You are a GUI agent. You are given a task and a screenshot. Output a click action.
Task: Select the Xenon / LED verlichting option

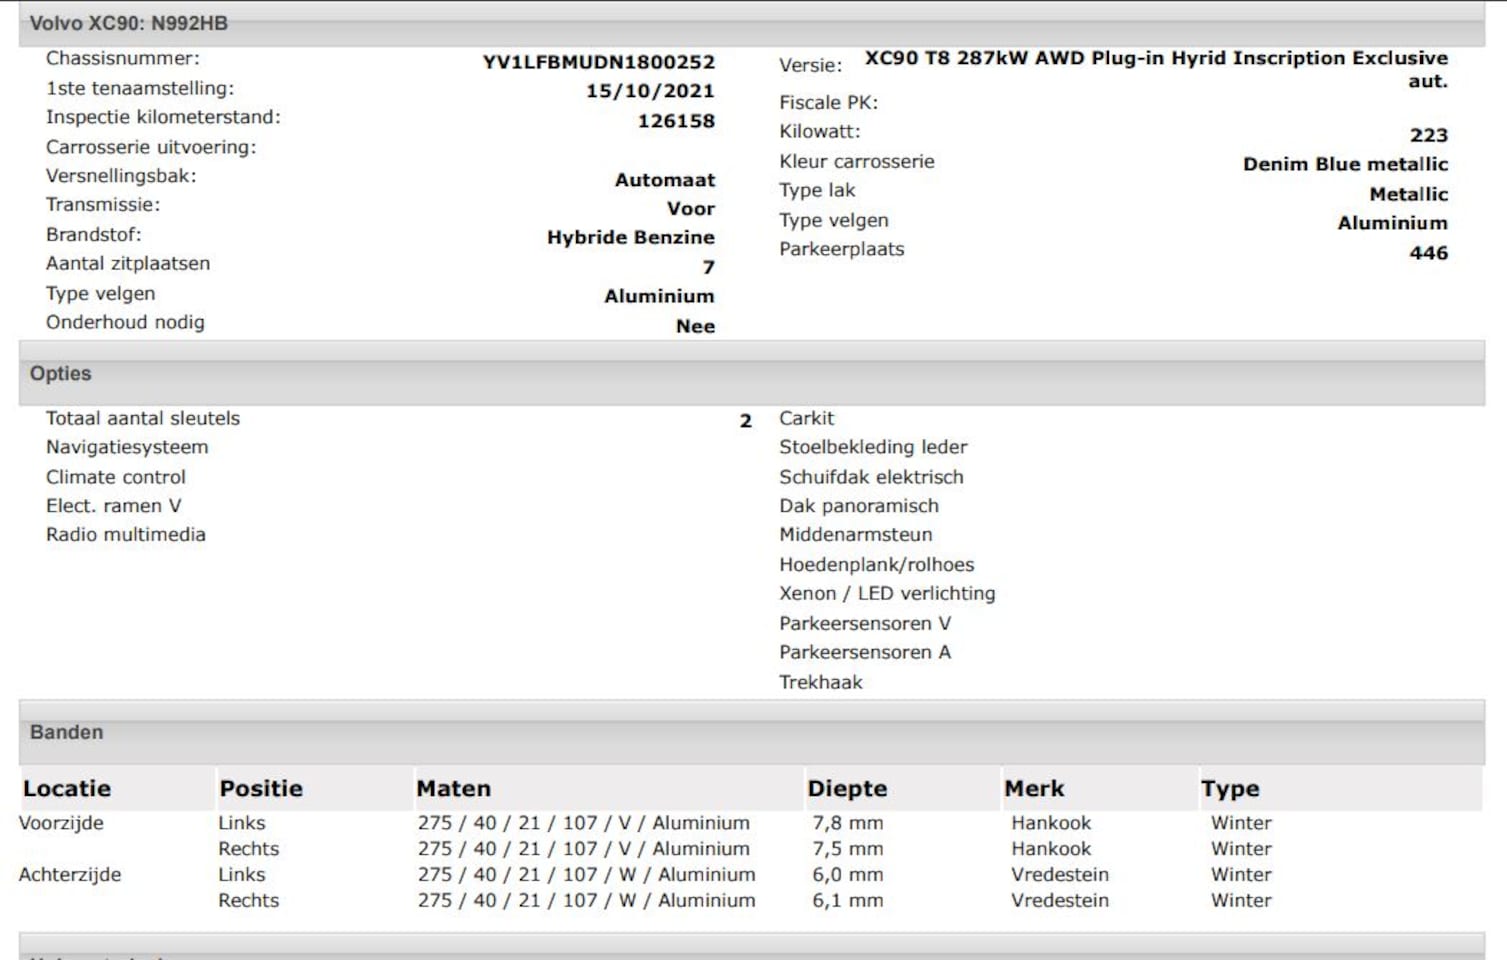(x=887, y=594)
